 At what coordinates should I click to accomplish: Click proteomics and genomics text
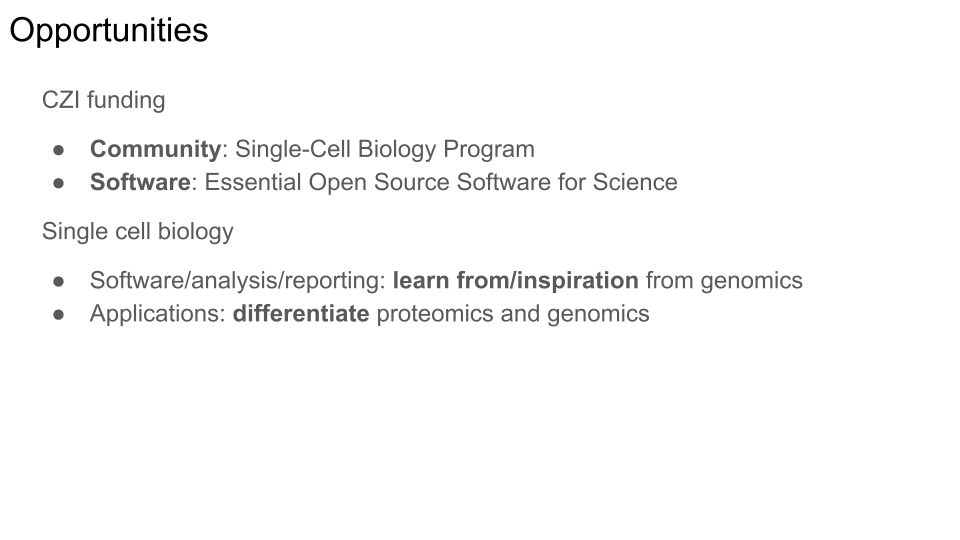point(513,313)
